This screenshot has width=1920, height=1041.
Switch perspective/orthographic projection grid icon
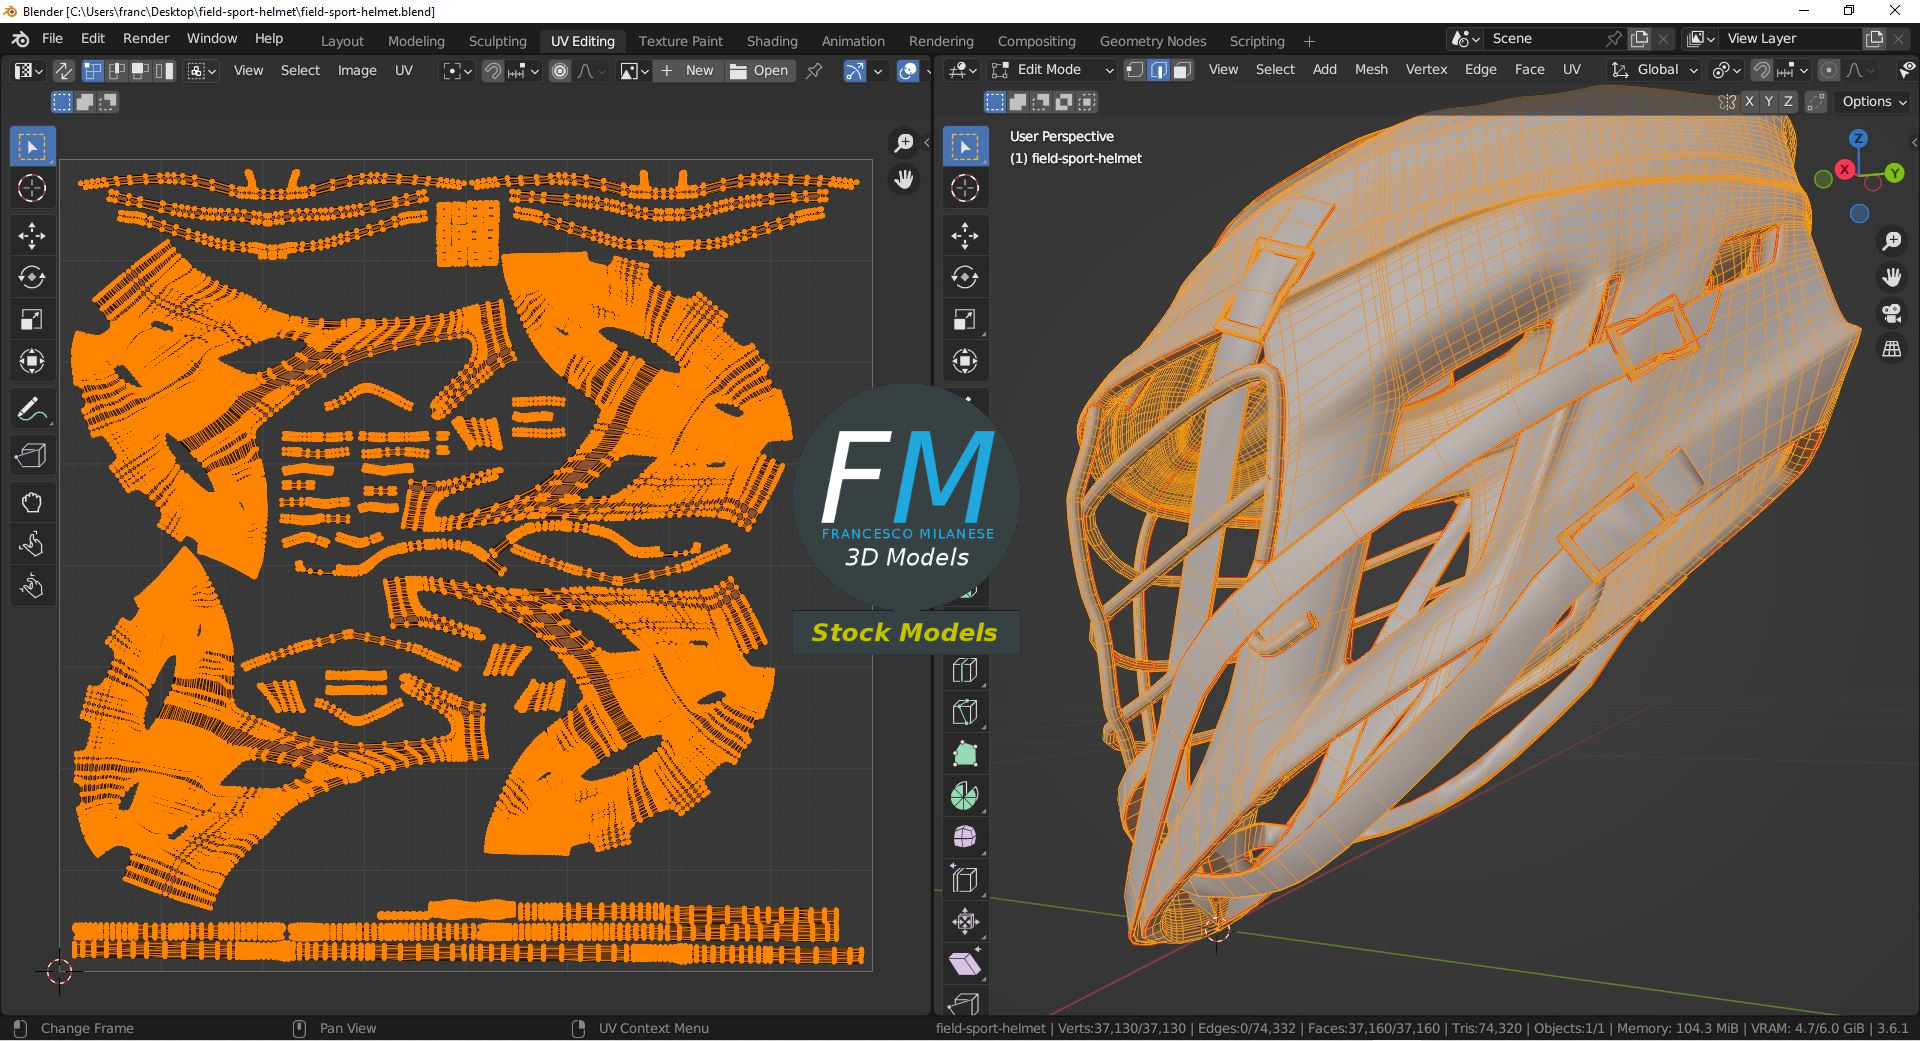pyautogui.click(x=1891, y=349)
